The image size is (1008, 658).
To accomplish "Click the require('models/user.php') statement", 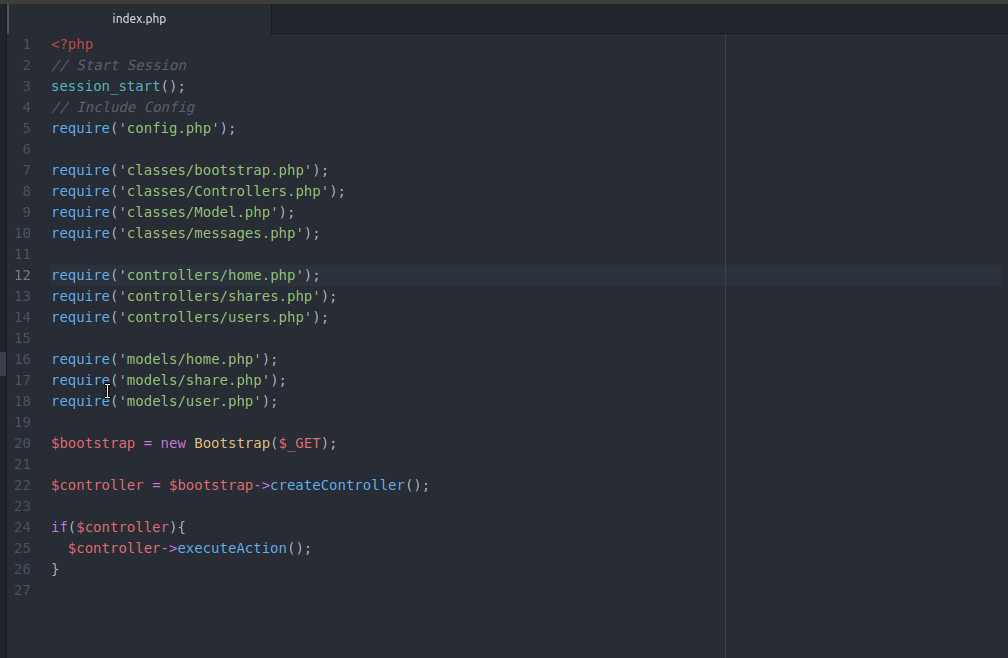I will [x=163, y=401].
